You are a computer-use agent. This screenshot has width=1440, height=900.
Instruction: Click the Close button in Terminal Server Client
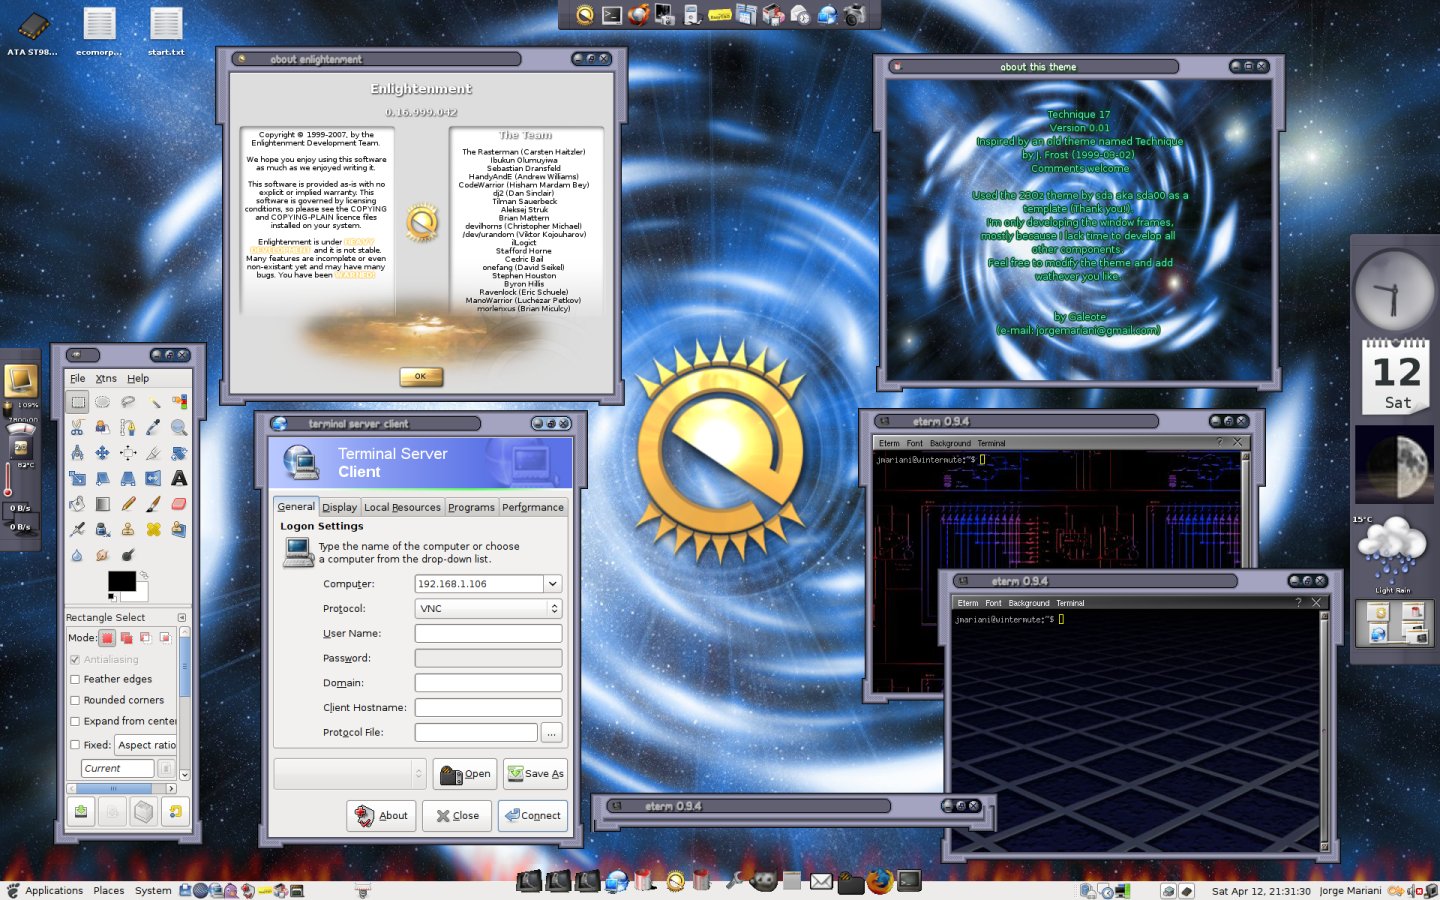click(x=457, y=815)
